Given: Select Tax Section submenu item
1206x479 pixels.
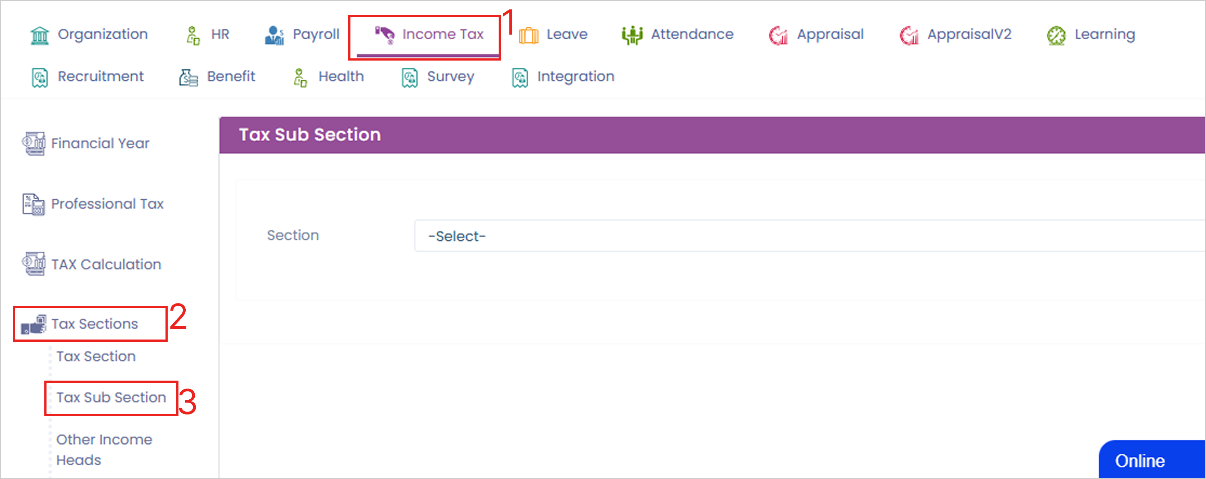Looking at the screenshot, I should [96, 357].
